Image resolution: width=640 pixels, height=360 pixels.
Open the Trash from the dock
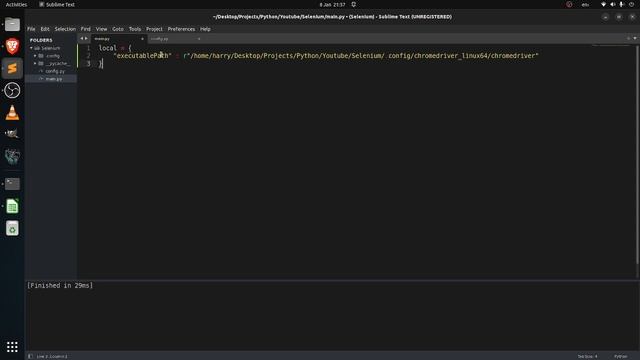coord(12,229)
